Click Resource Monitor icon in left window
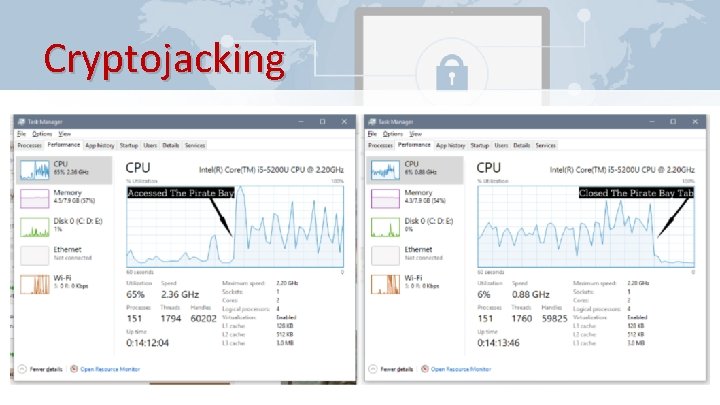 [x=74, y=369]
